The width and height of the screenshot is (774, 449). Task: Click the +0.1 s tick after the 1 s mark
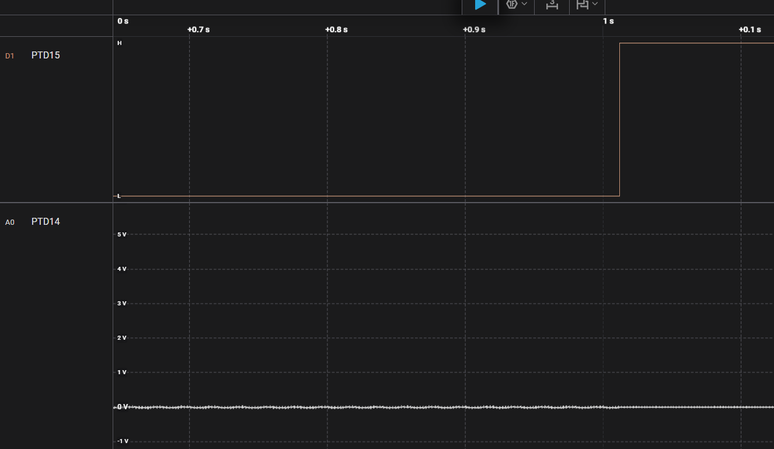[750, 30]
